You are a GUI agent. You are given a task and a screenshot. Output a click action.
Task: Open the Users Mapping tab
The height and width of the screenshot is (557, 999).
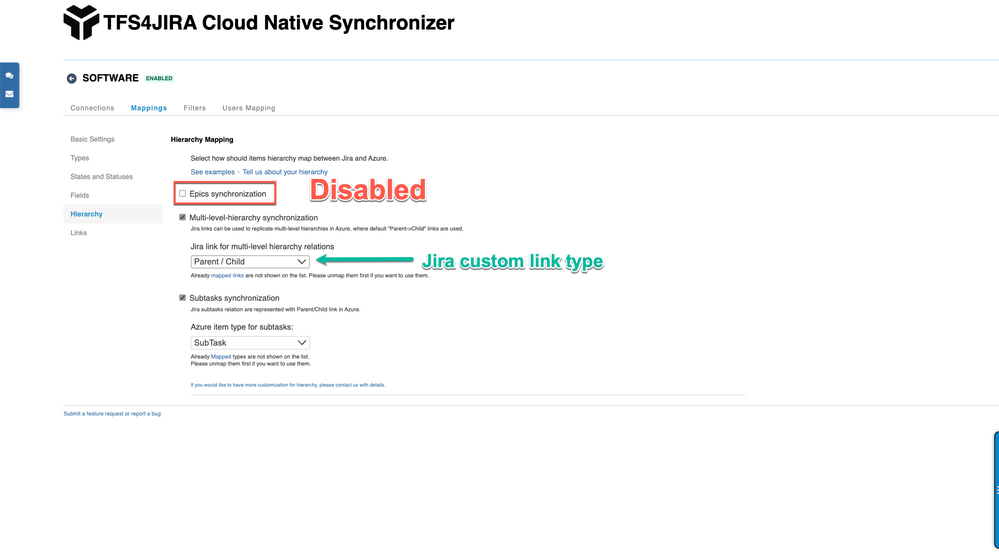pyautogui.click(x=248, y=108)
